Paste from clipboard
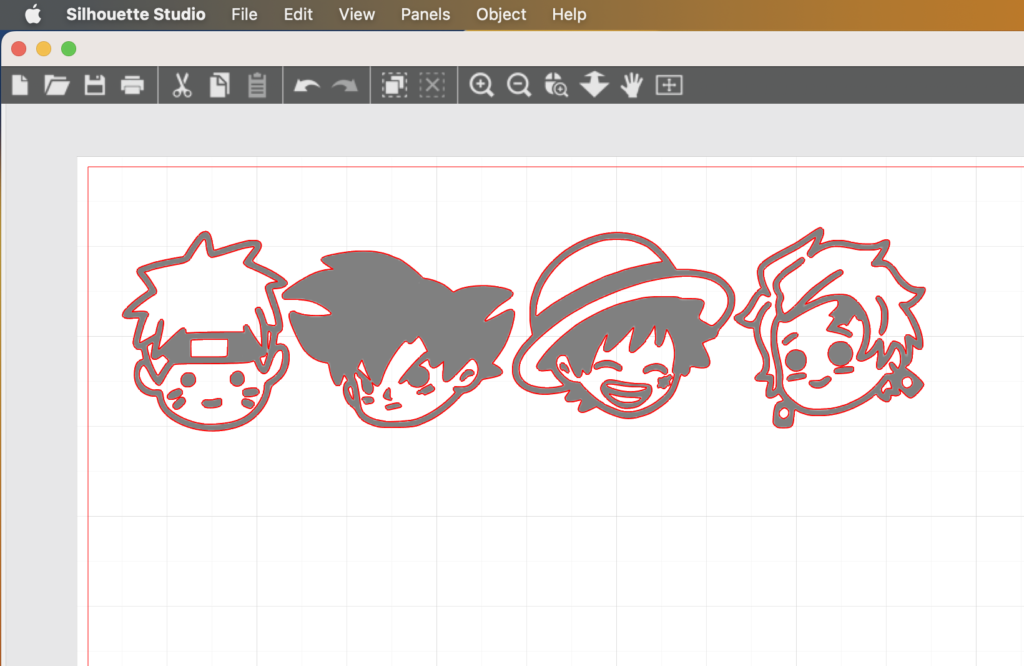The width and height of the screenshot is (1024, 666). tap(257, 85)
